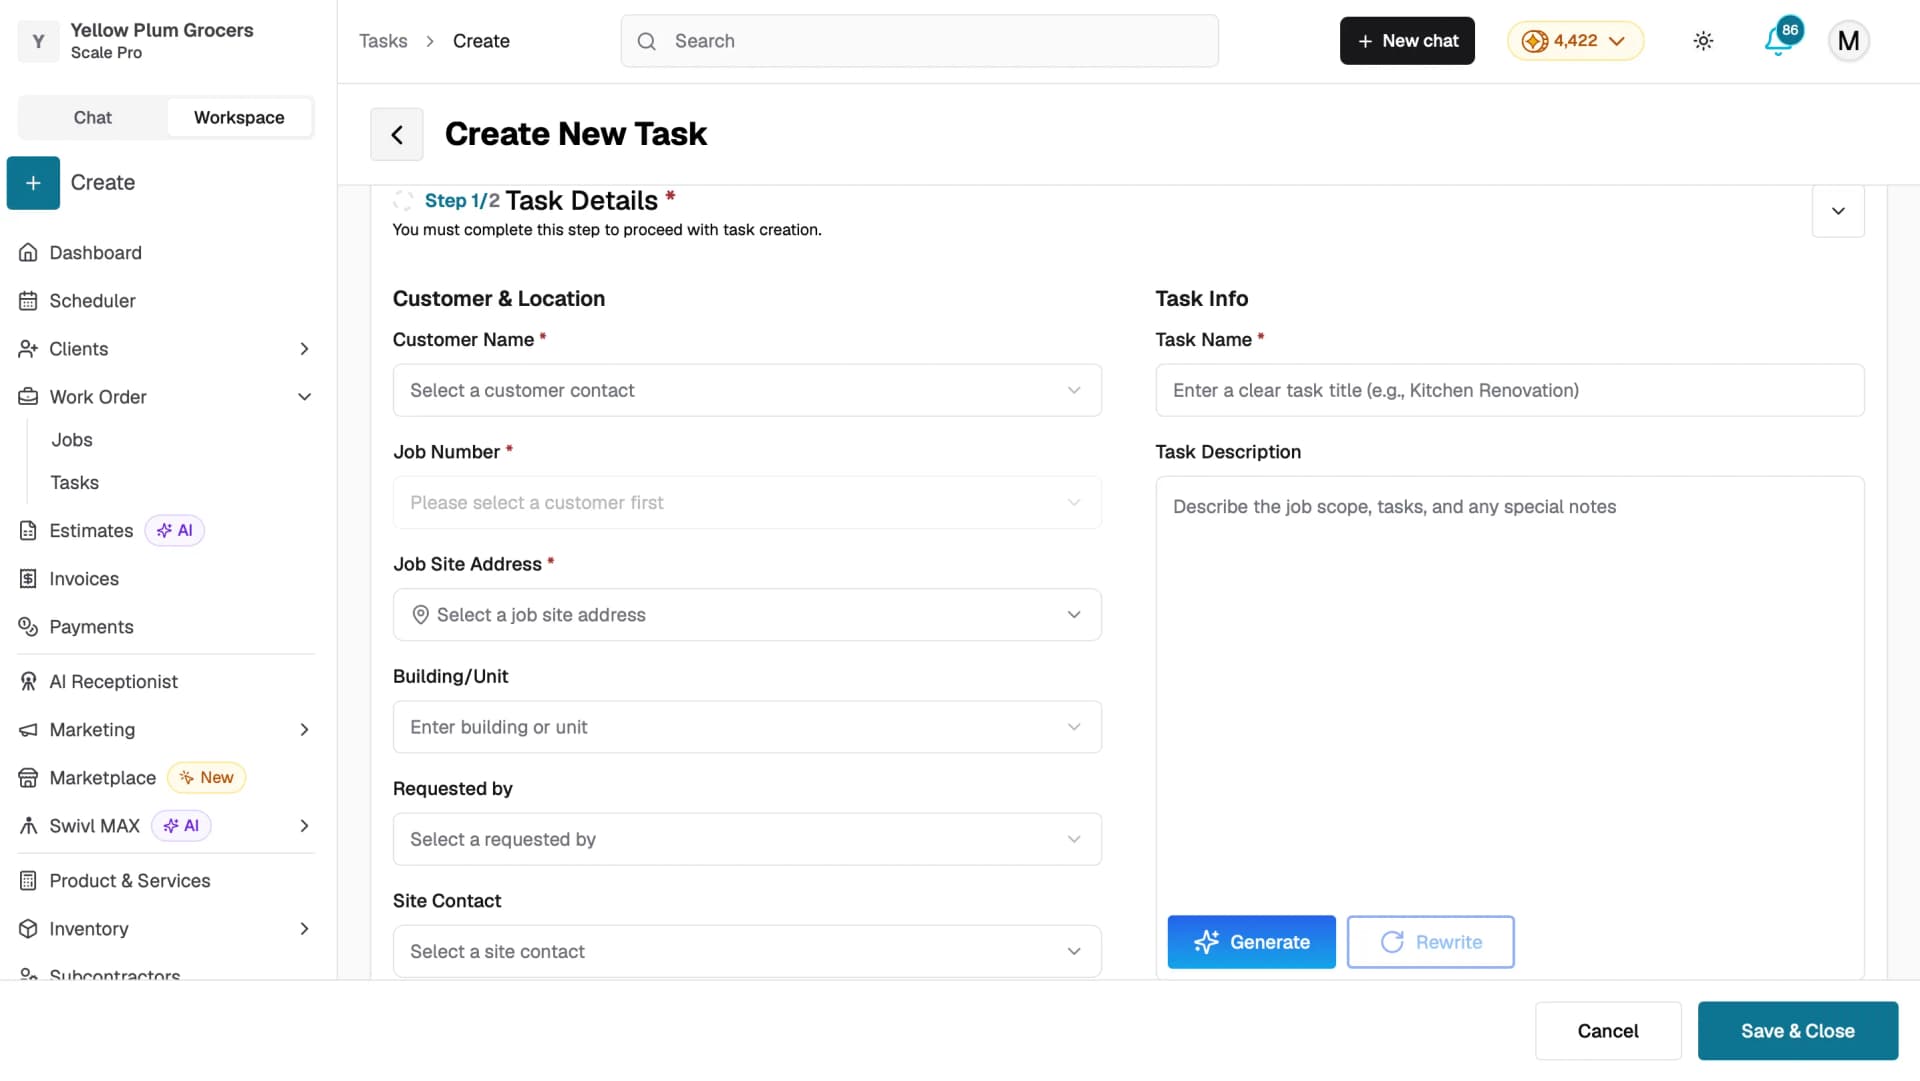
Task: Click the 'Step 1/2' label
Action: (462, 201)
